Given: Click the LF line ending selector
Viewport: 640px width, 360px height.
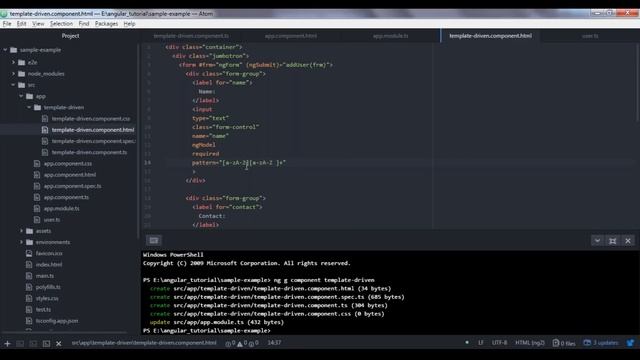Looking at the screenshot, I should [x=480, y=343].
